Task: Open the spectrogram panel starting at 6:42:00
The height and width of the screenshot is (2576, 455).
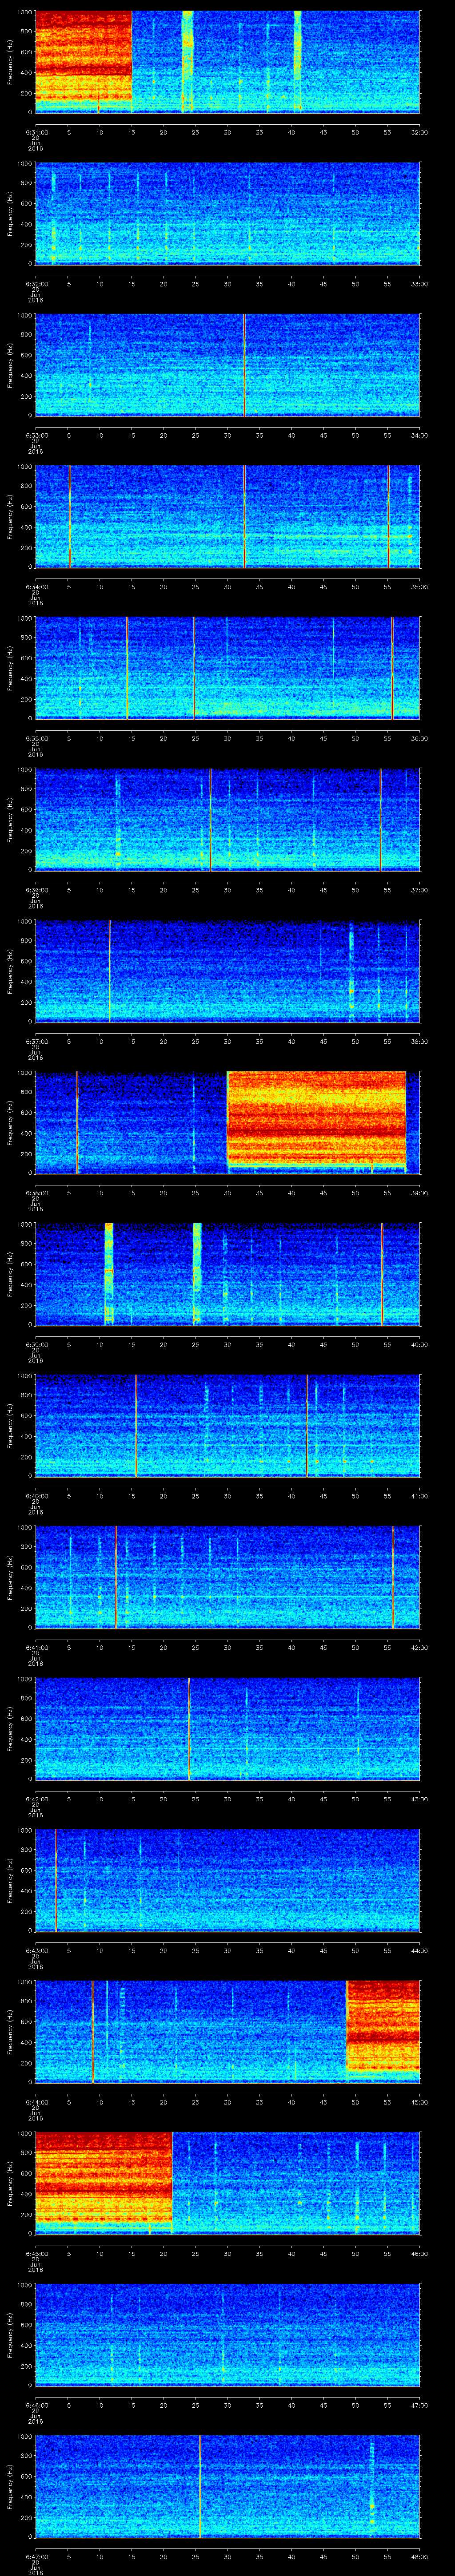Action: [x=227, y=1728]
